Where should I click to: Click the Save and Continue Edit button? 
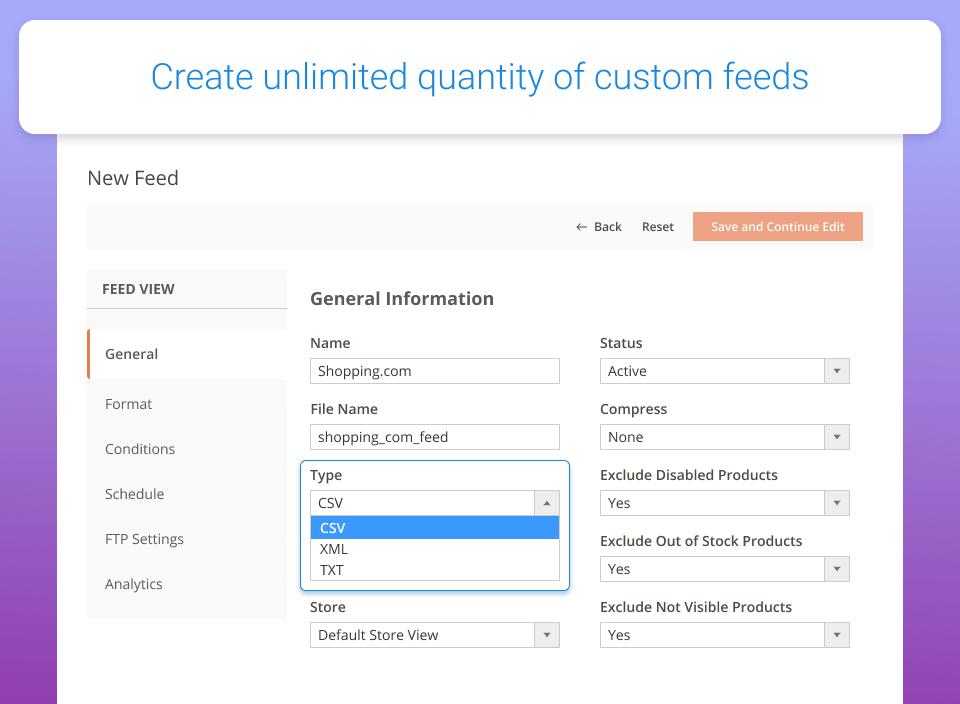pos(778,227)
